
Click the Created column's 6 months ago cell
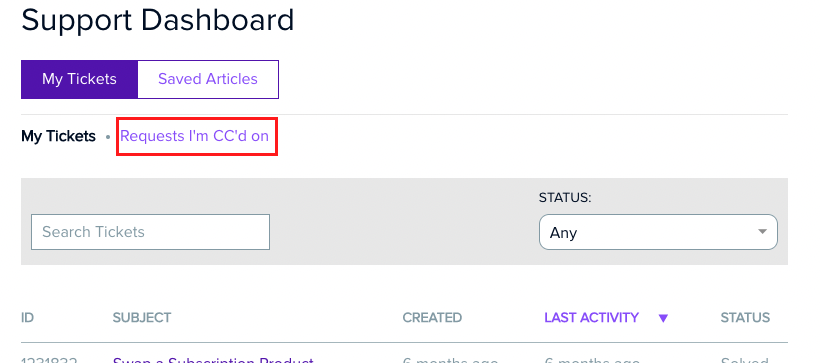(x=450, y=360)
